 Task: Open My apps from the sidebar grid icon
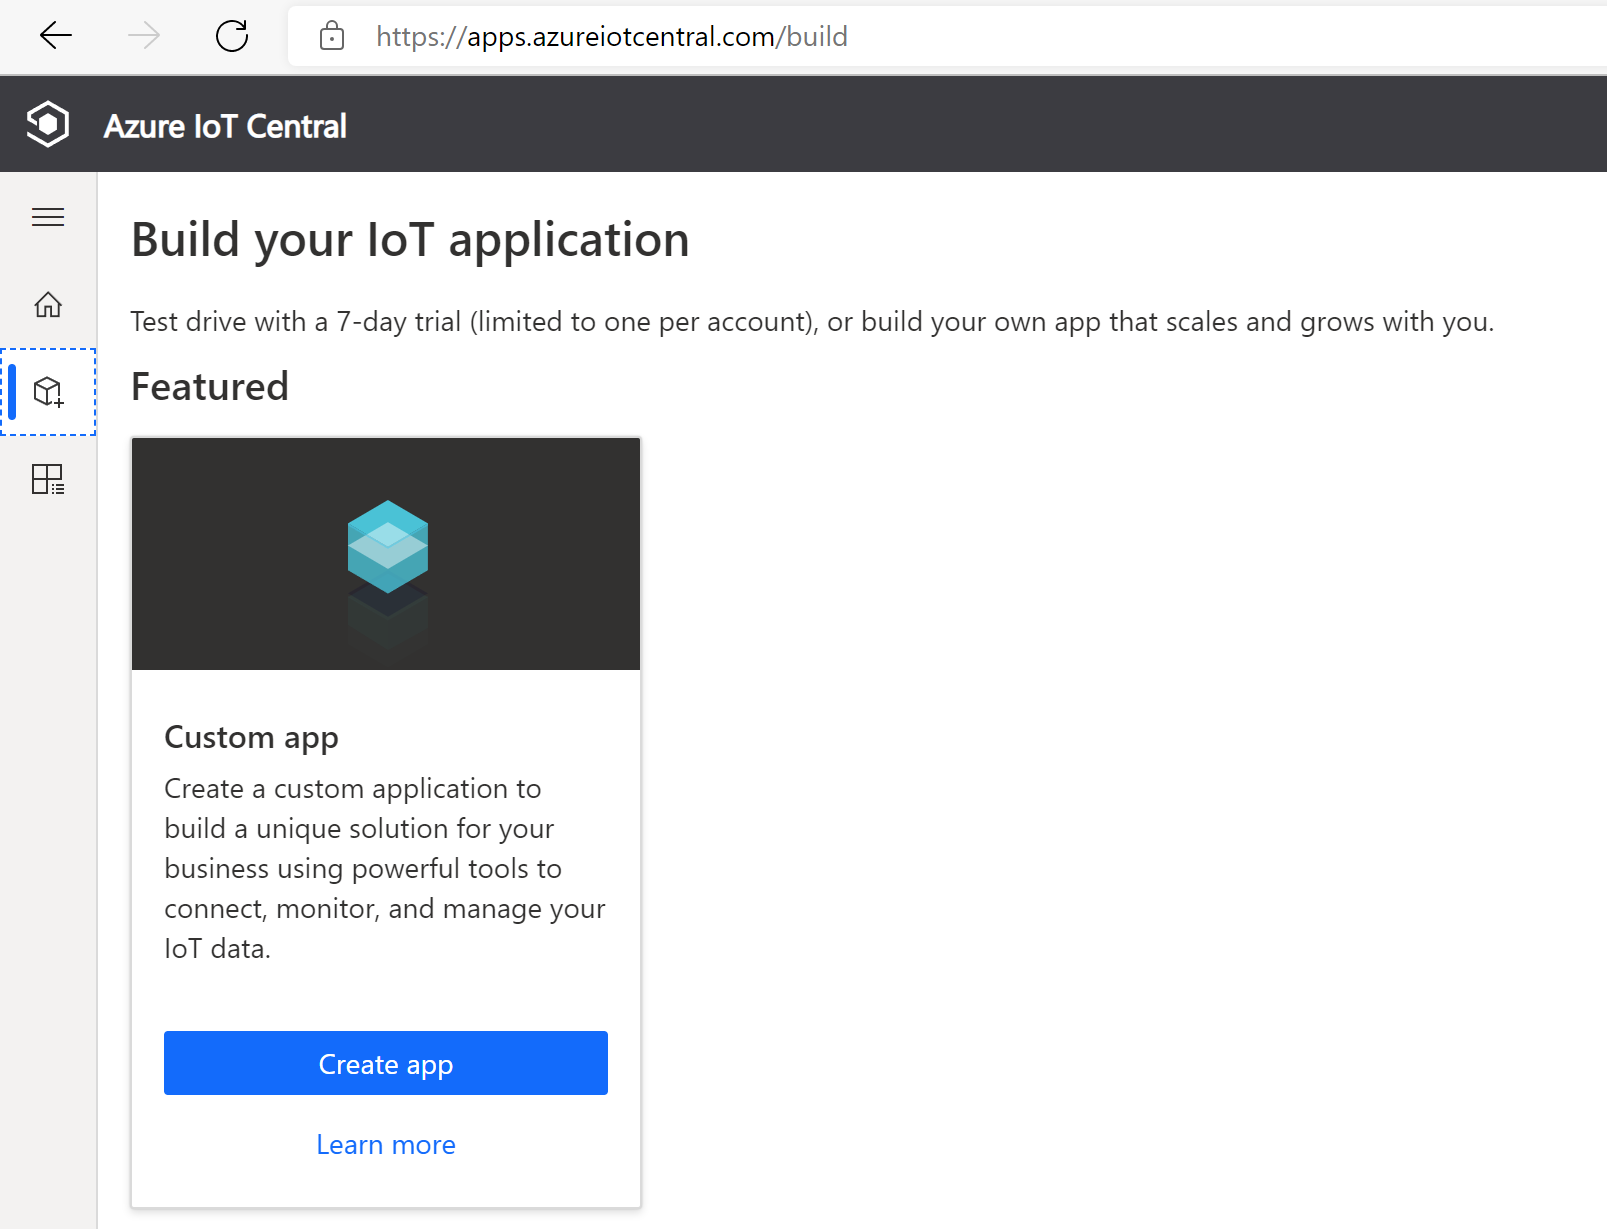point(48,479)
